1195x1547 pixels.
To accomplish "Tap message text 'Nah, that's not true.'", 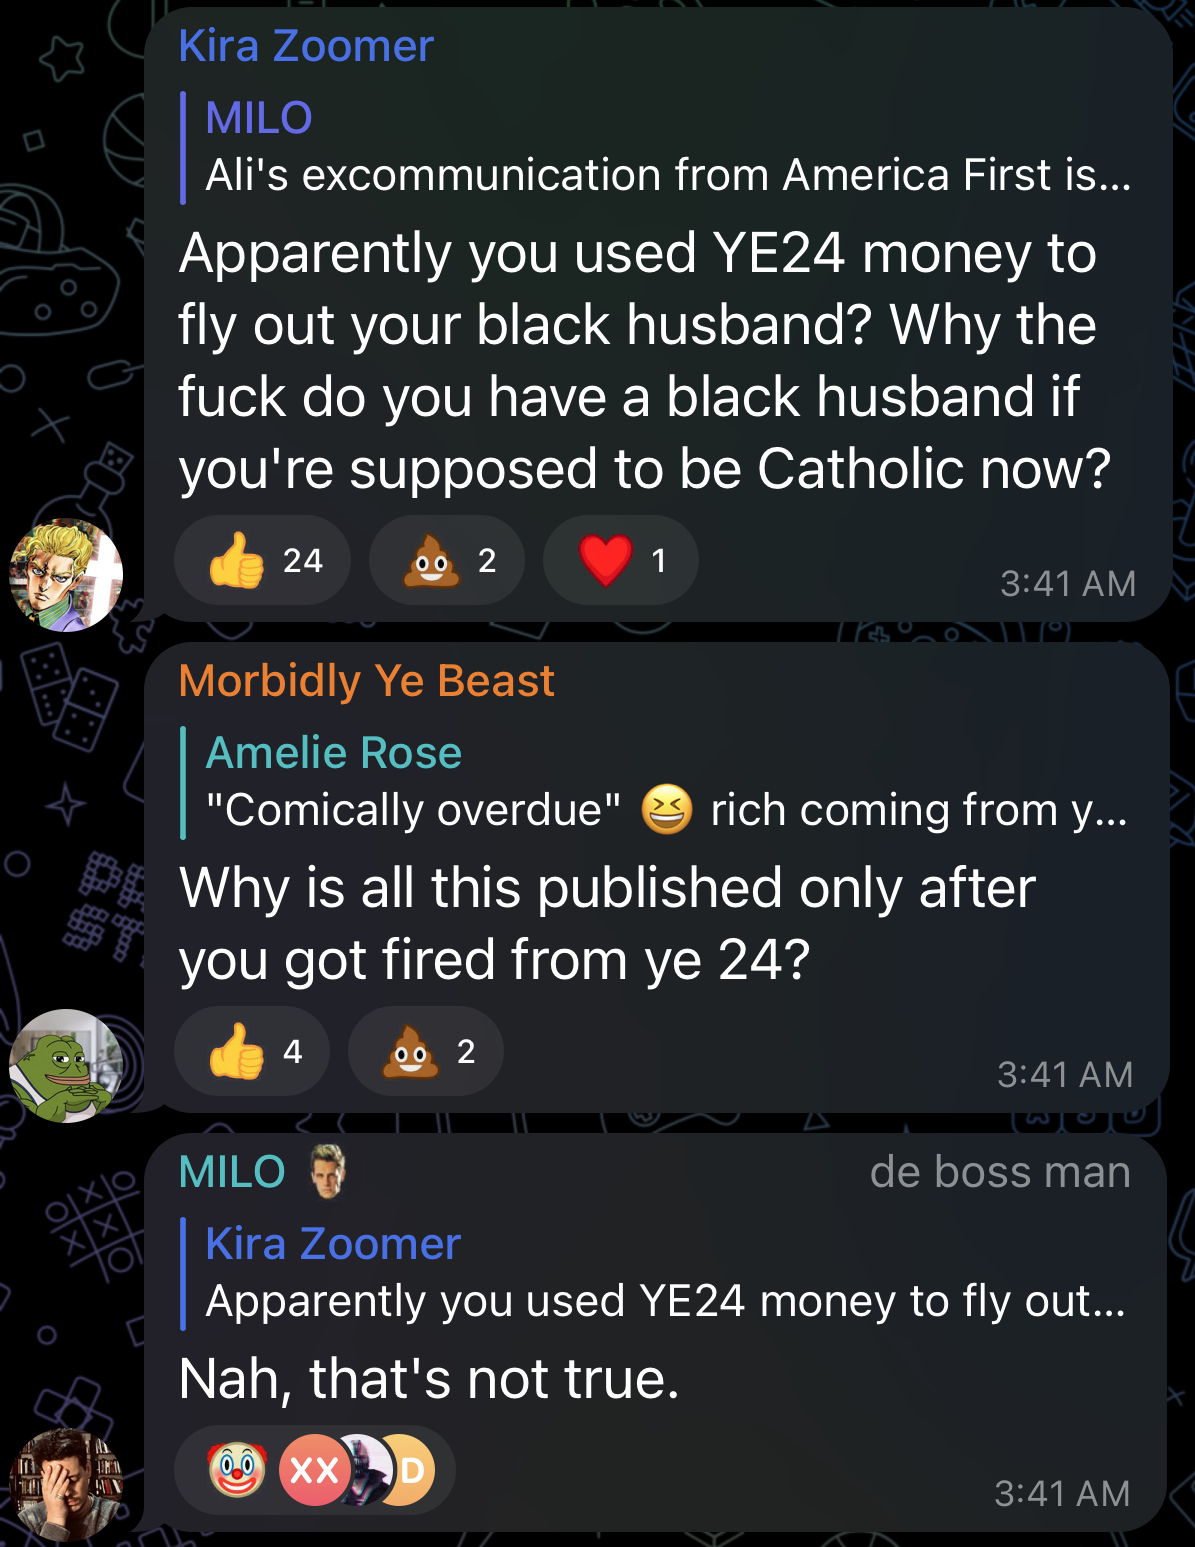I will click(x=429, y=1379).
